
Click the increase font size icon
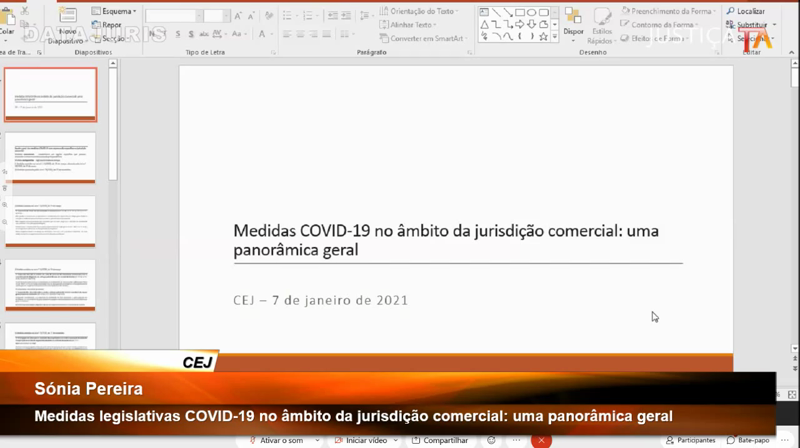(238, 16)
